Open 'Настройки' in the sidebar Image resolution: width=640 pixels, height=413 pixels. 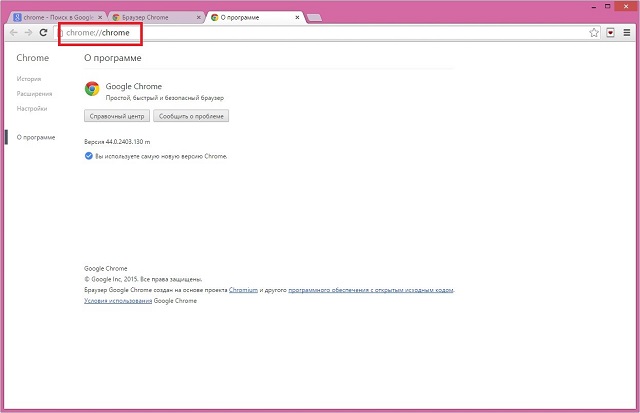pyautogui.click(x=32, y=109)
